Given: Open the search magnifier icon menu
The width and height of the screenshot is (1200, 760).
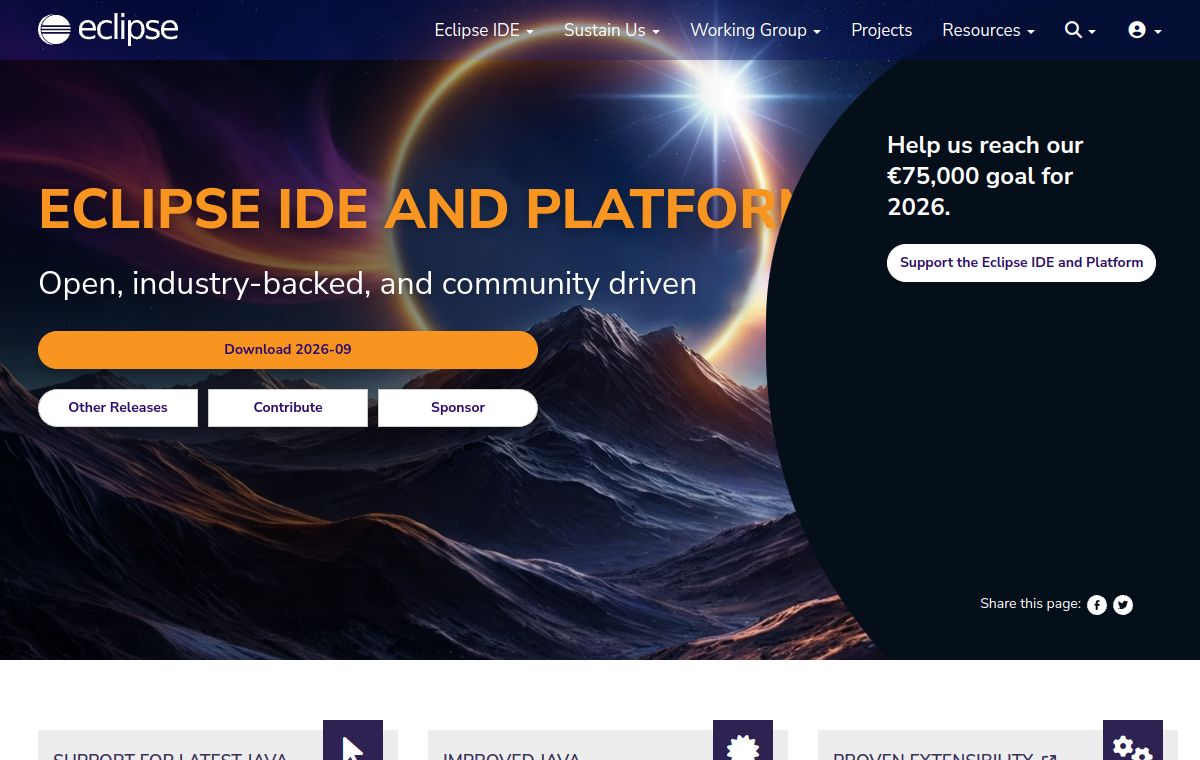Looking at the screenshot, I should 1080,30.
